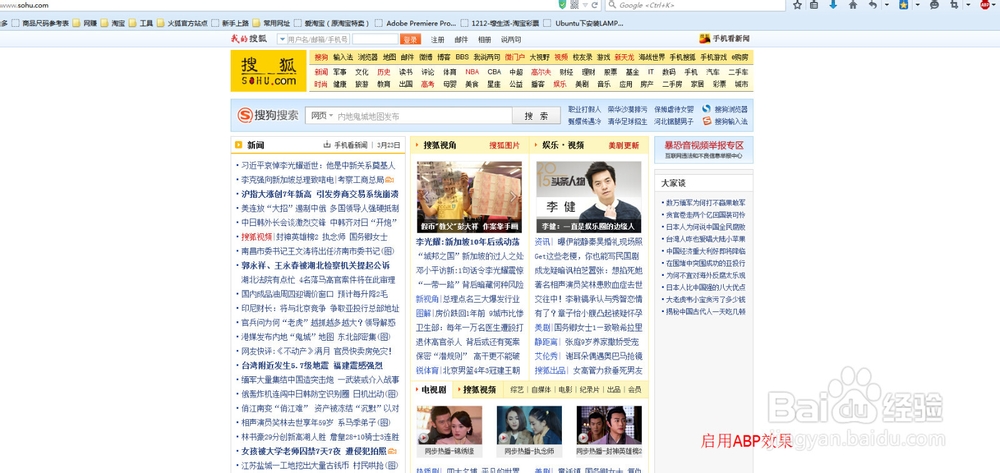Viewport: 1000px width, 473px height.
Task: Switch to the 电视剧 tab
Action: coord(434,389)
